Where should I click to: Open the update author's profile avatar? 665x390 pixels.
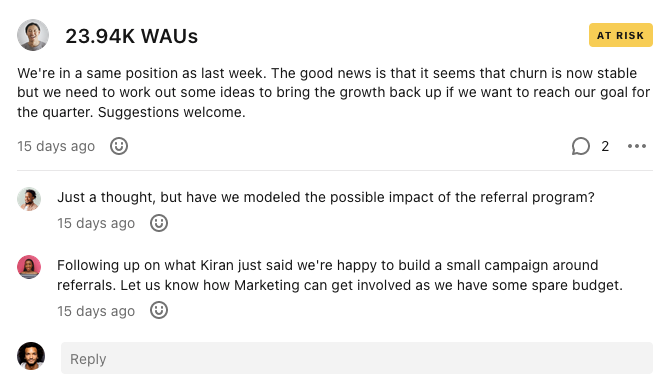33,35
